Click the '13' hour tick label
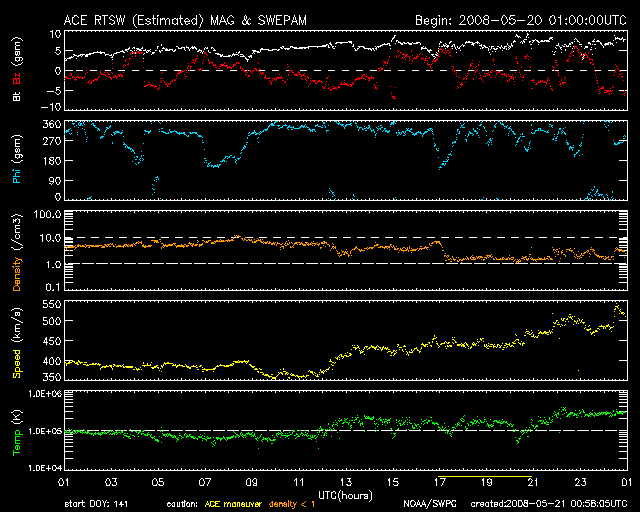The width and height of the screenshot is (640, 512). coord(346,483)
